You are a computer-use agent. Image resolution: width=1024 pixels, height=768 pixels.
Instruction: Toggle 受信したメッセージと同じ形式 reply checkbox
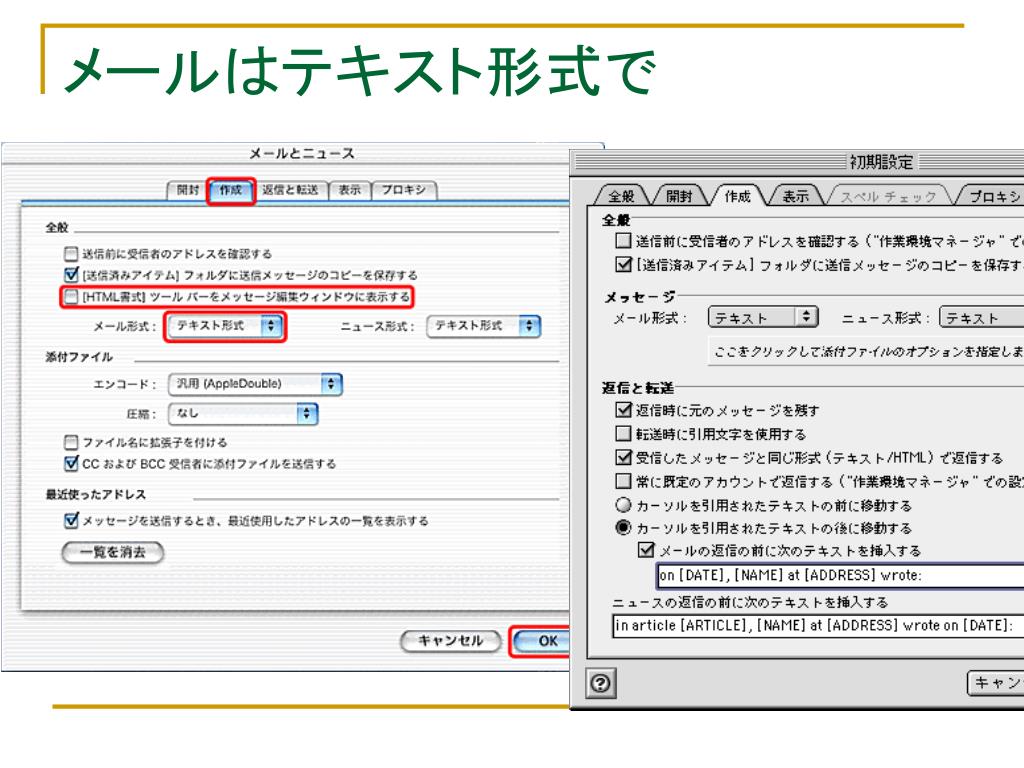pos(623,457)
